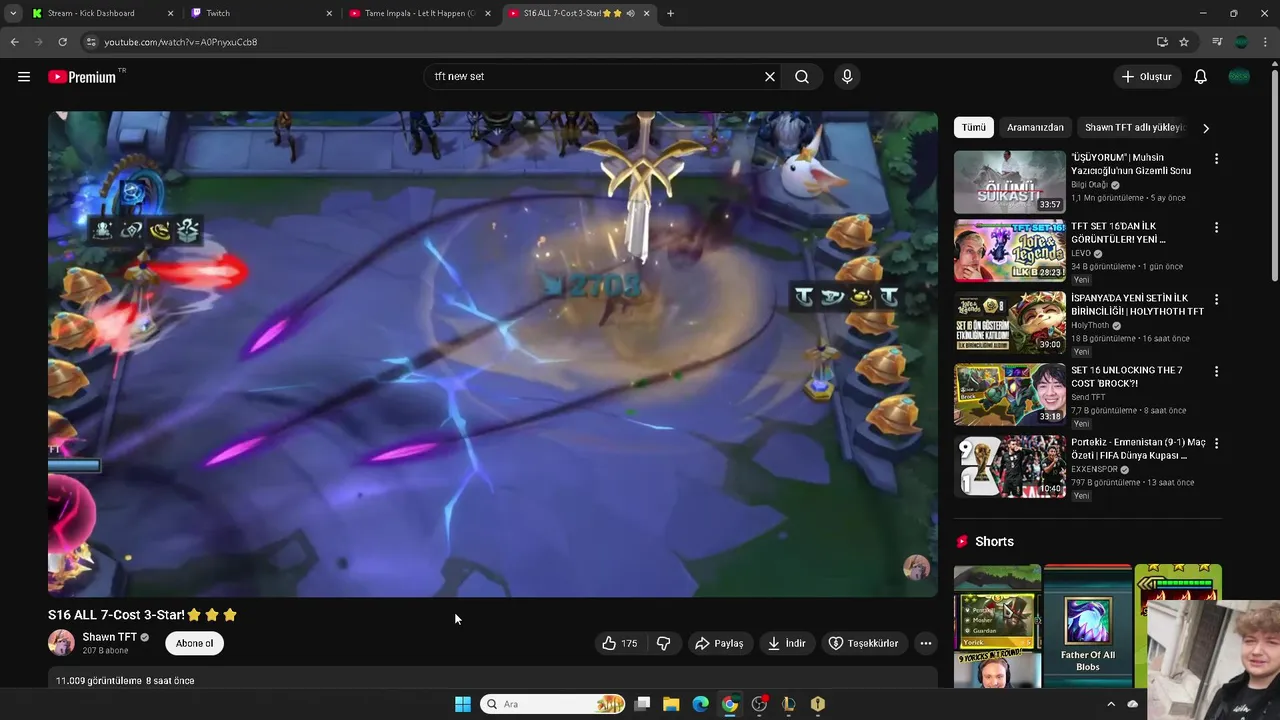Image resolution: width=1280 pixels, height=720 pixels.
Task: Click the video player to pause
Action: click(x=493, y=354)
